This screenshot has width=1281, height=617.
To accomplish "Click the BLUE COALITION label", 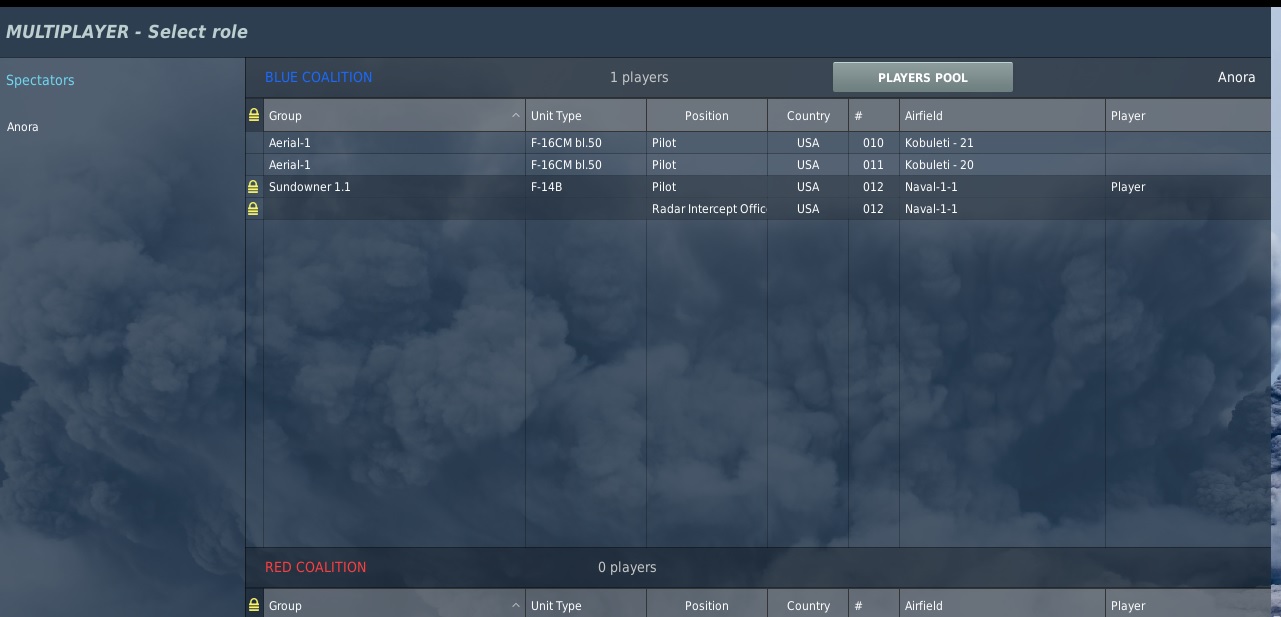I will 318,77.
